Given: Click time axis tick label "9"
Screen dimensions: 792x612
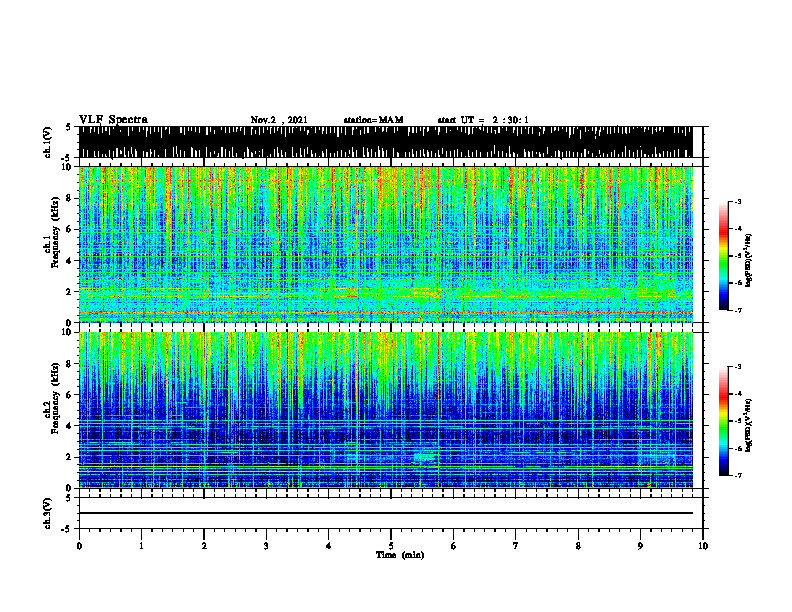Looking at the screenshot, I should [640, 546].
